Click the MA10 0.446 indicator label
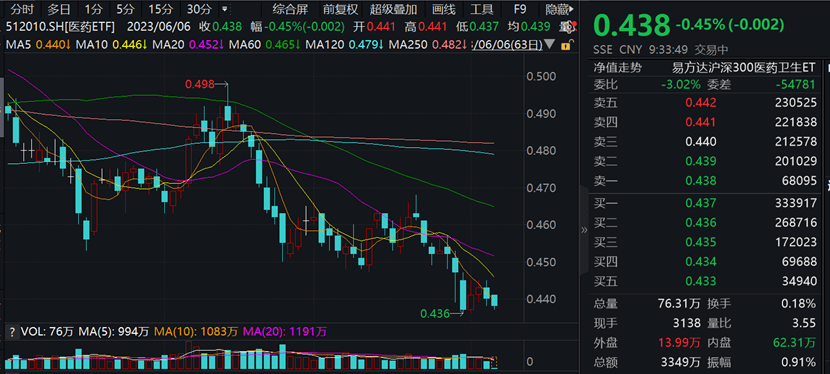The height and width of the screenshot is (374, 830). (111, 45)
